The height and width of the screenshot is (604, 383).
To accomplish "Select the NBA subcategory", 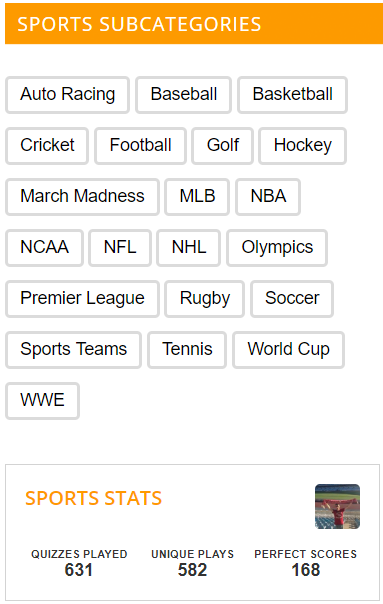I will [268, 196].
